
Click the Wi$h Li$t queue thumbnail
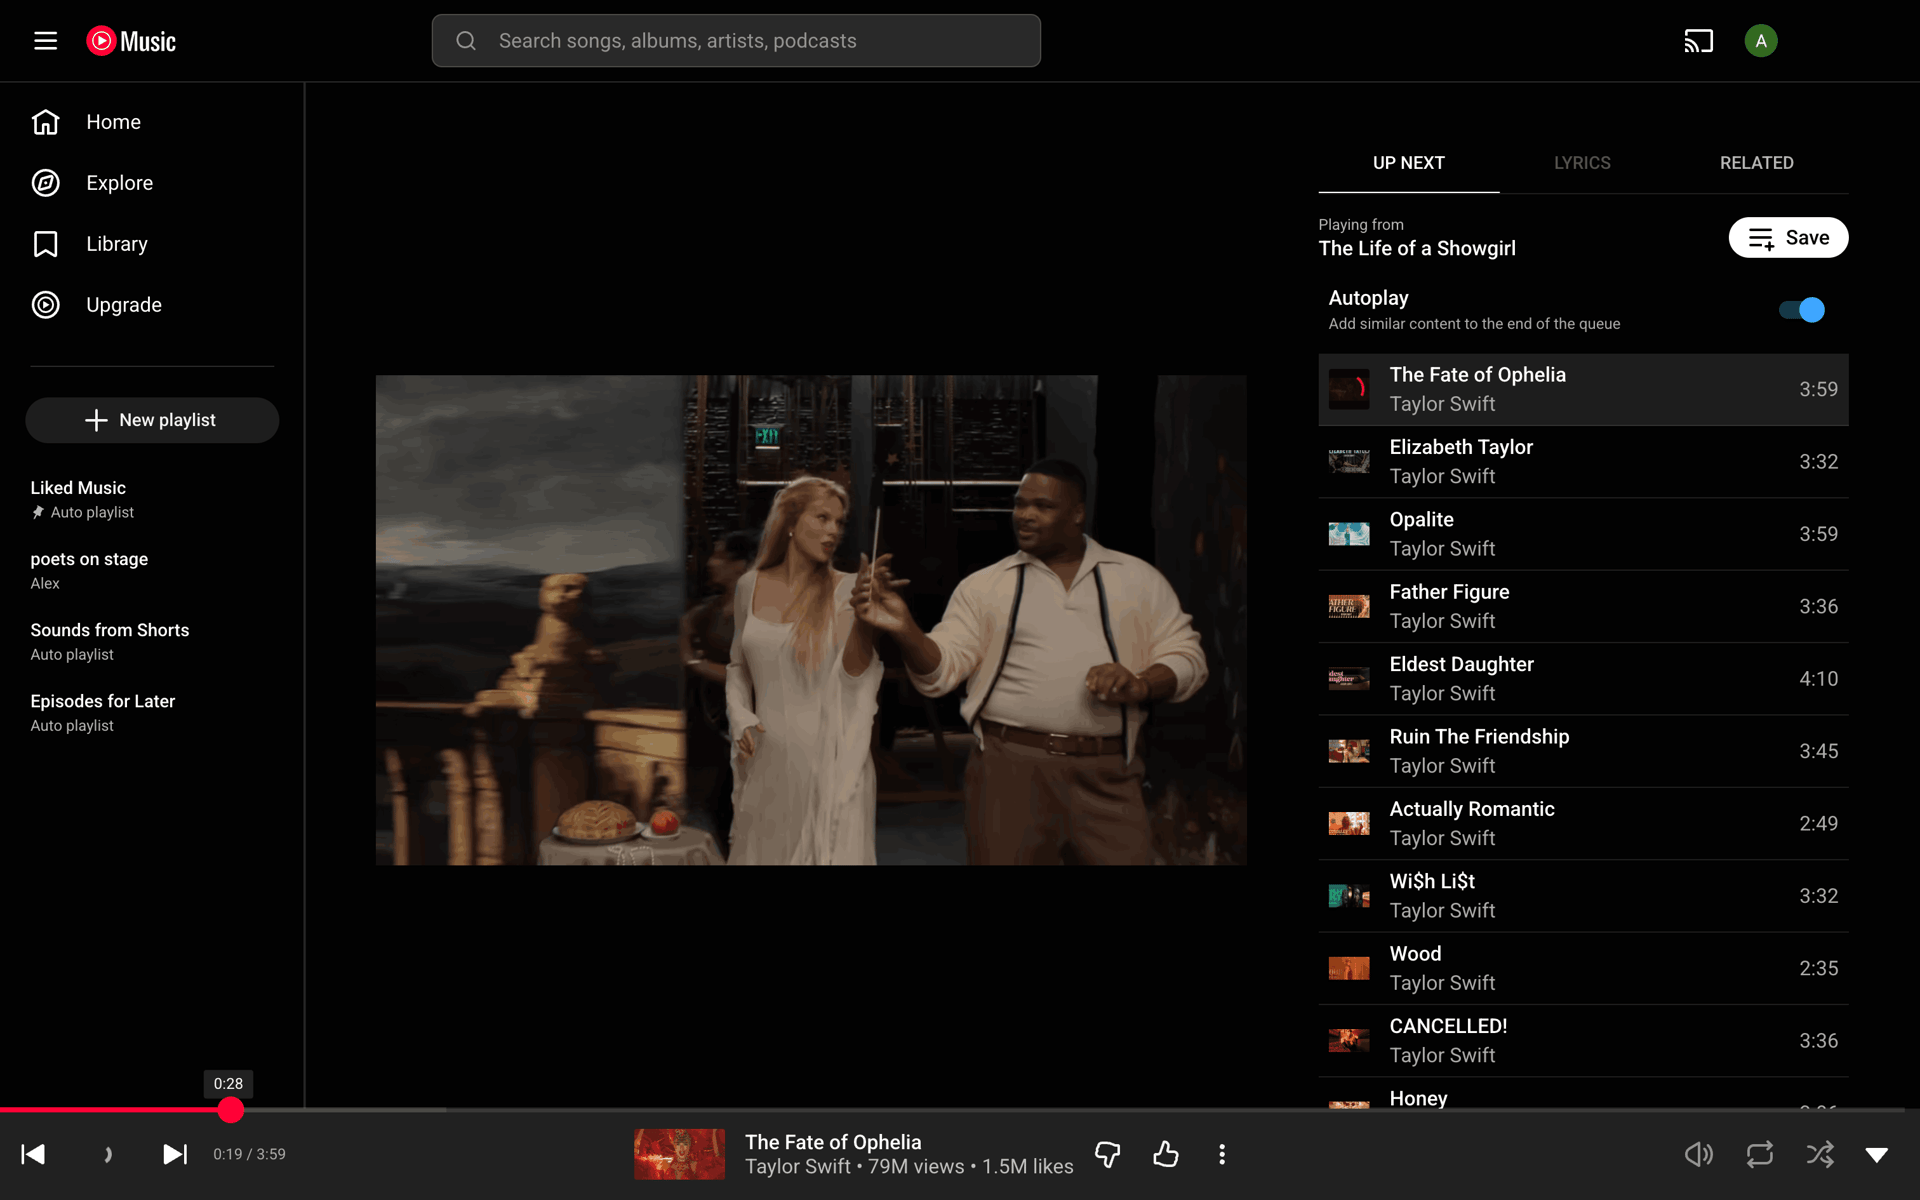coord(1349,896)
